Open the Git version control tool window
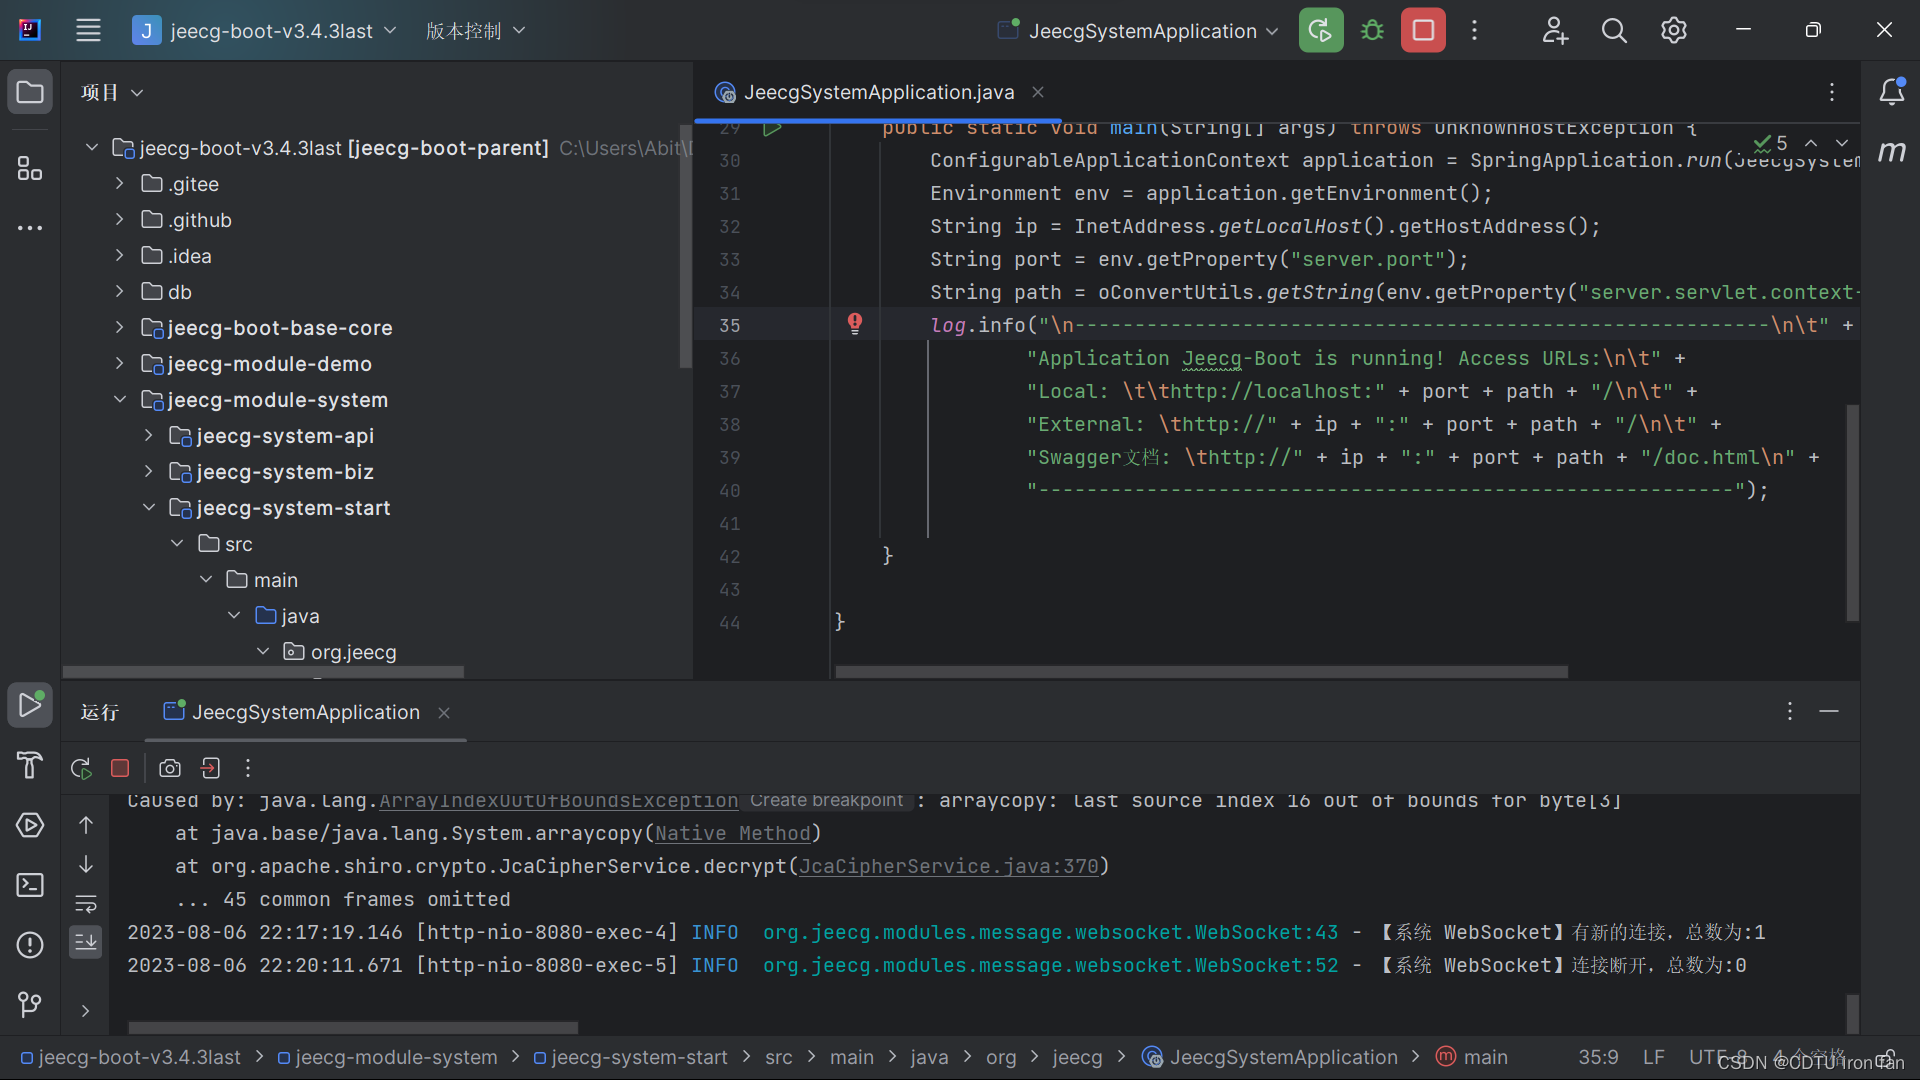Viewport: 1920px width, 1080px height. pos(30,1003)
